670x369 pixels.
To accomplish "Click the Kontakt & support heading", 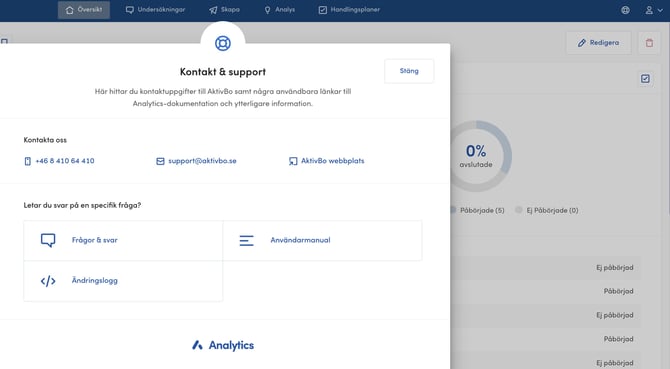I will click(223, 72).
